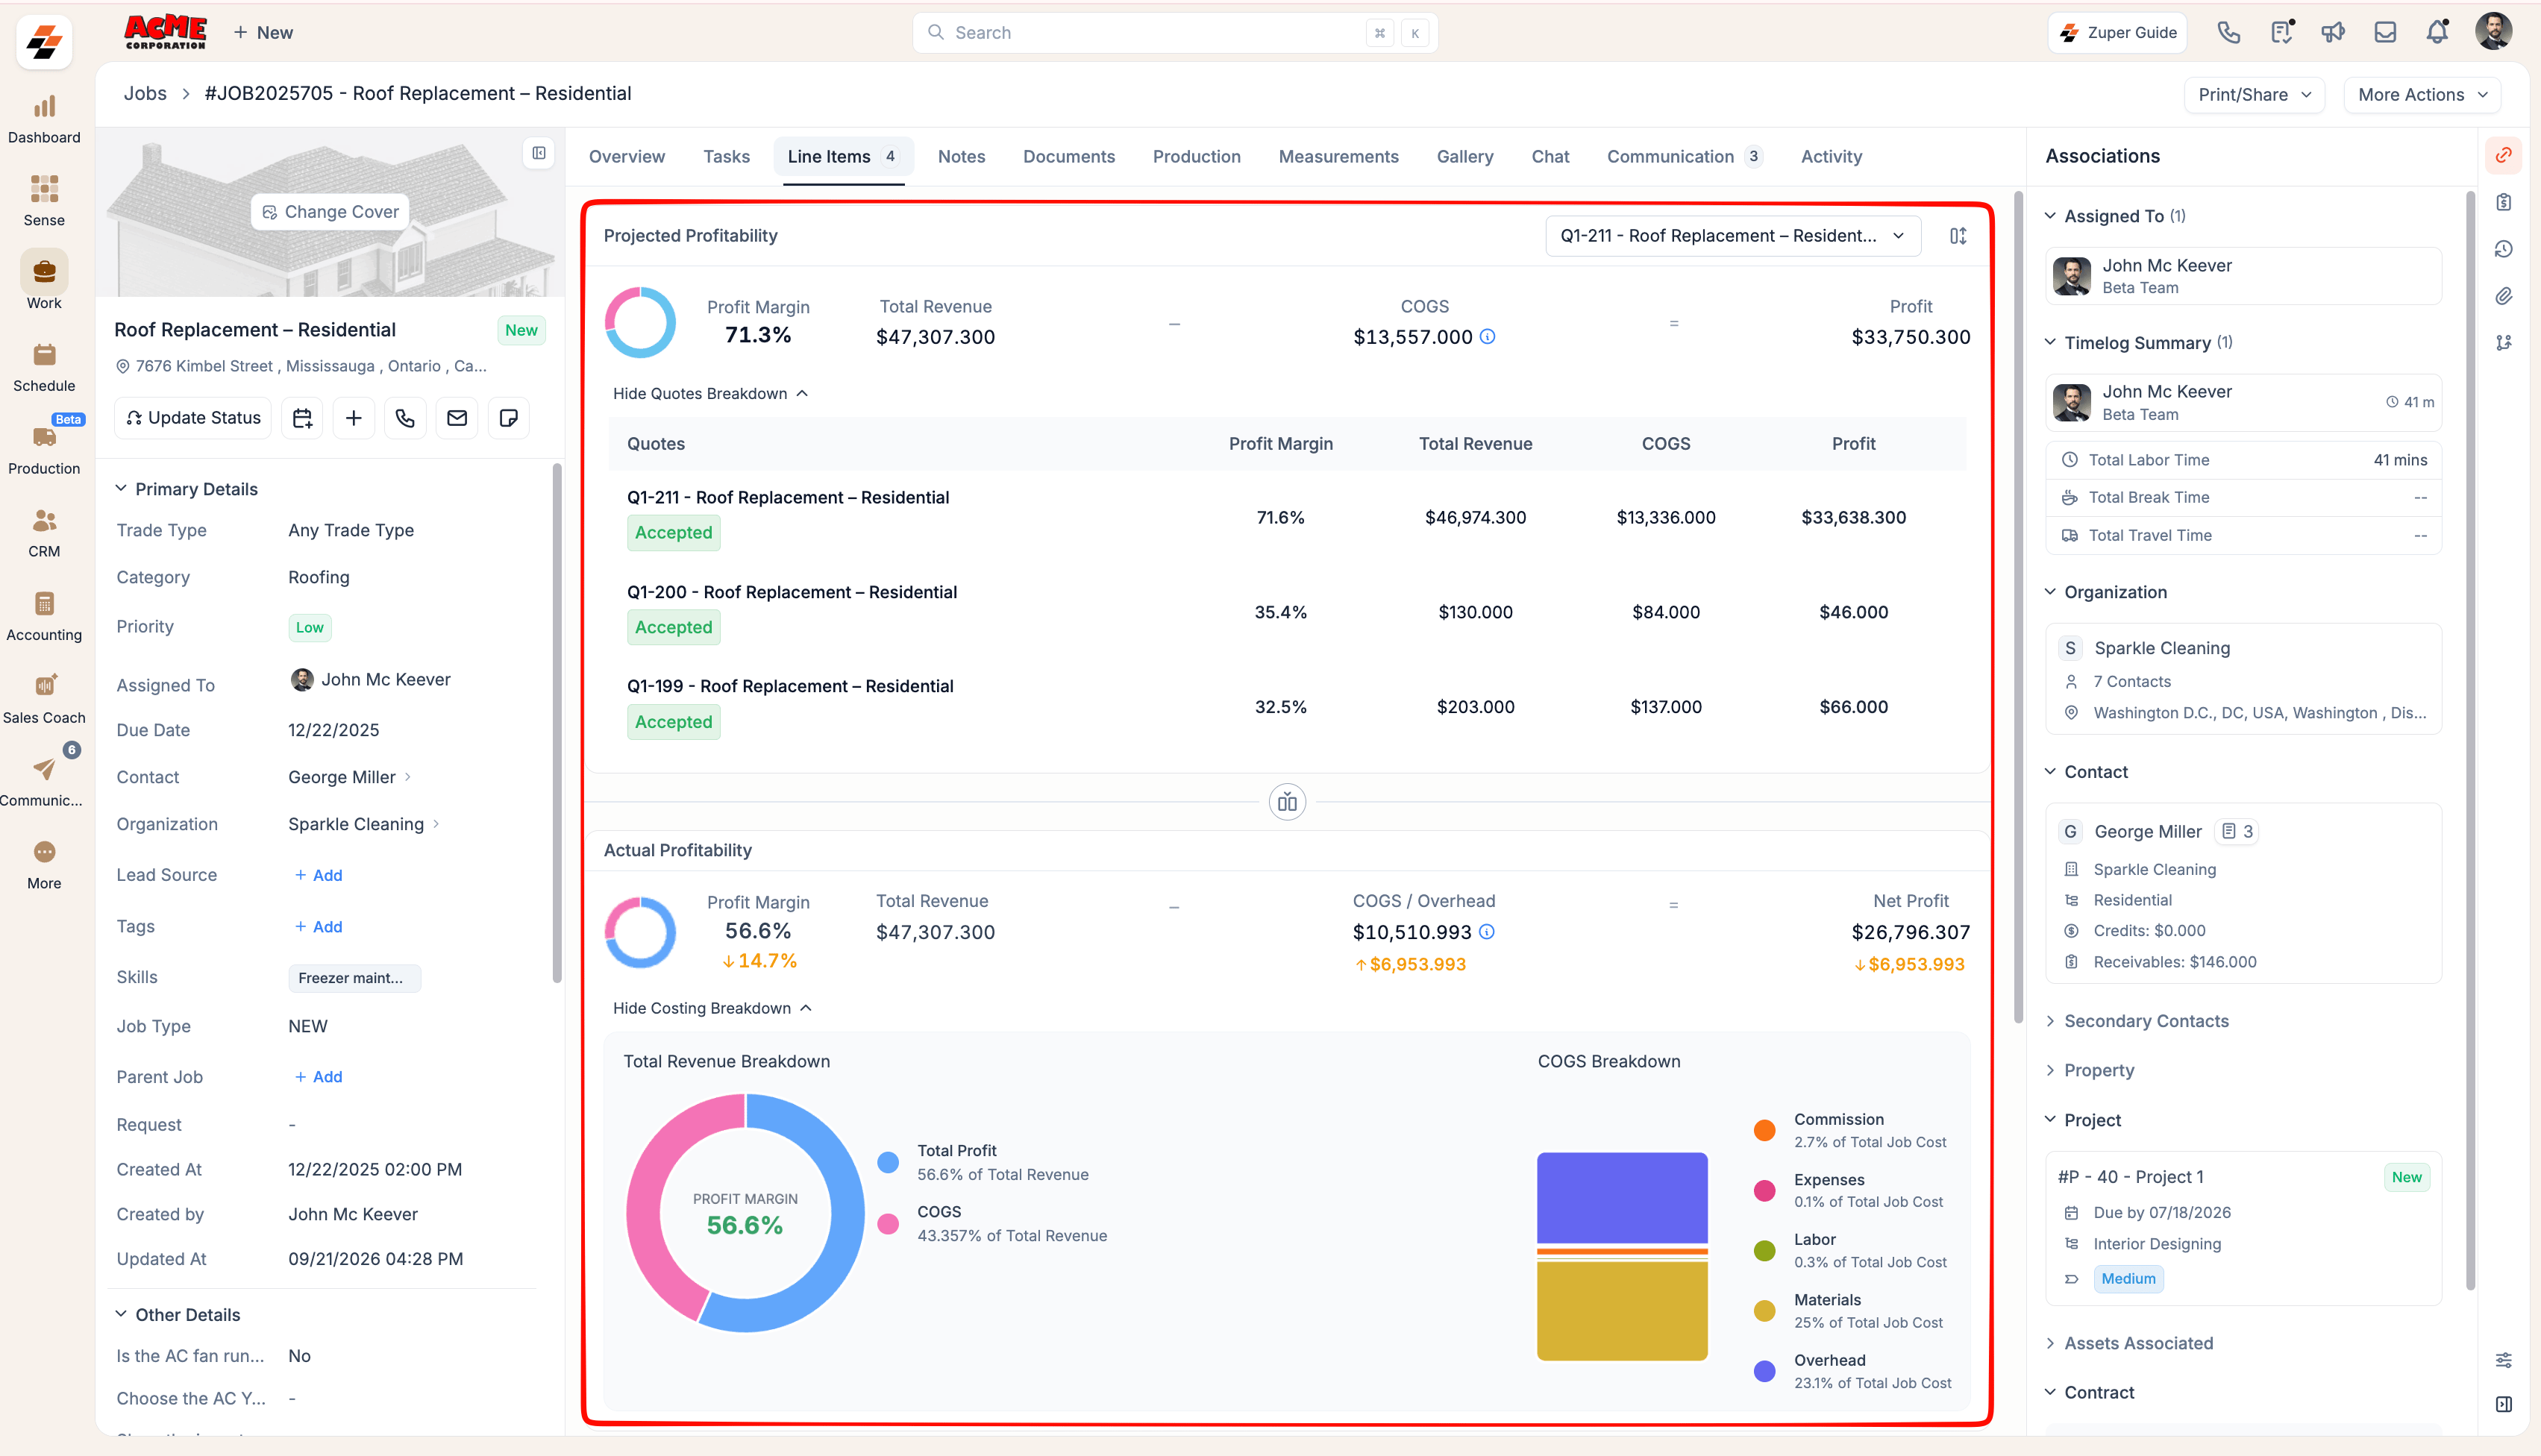Click the purple Overhead bar in COGS Breakdown
The image size is (2541, 1456).
1622,1197
